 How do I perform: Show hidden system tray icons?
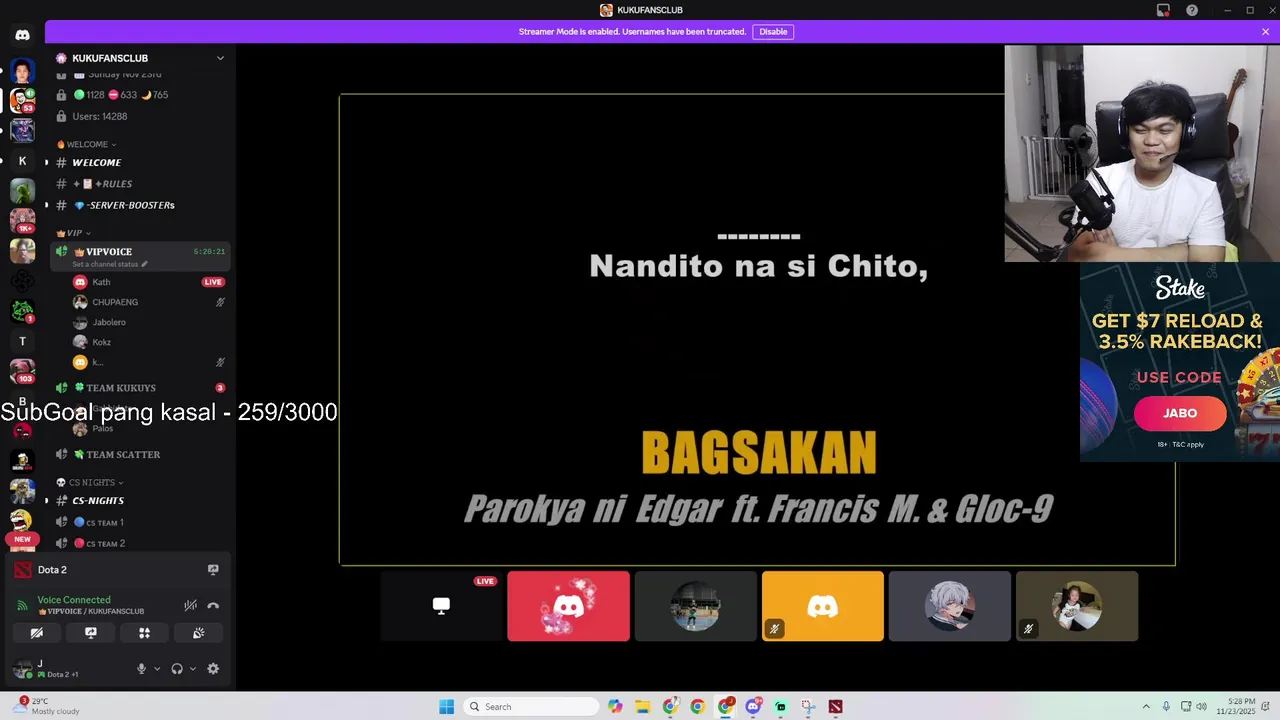point(1146,707)
